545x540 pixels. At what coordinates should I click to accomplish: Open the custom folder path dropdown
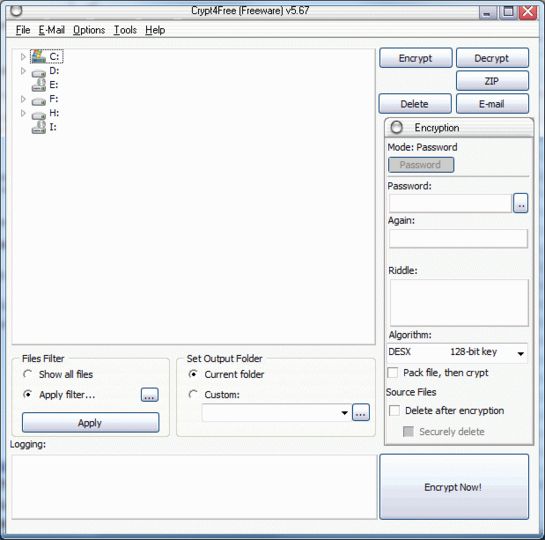point(344,413)
